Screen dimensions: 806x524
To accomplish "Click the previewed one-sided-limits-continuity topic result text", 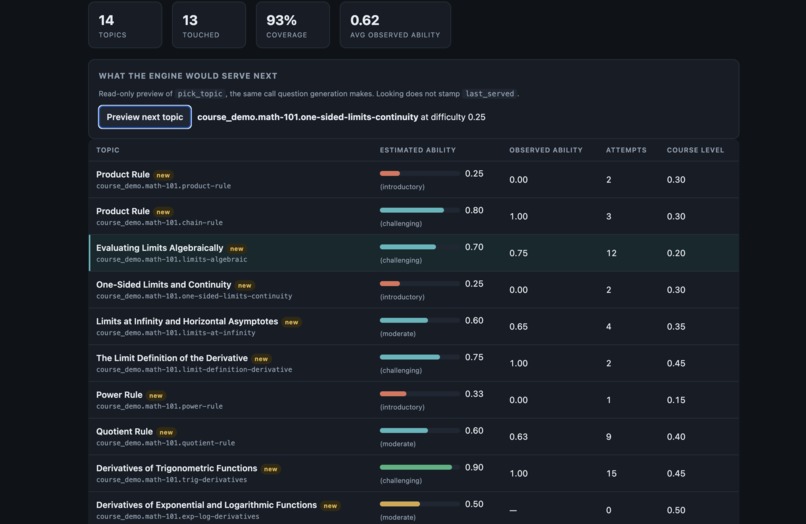I will pyautogui.click(x=308, y=117).
